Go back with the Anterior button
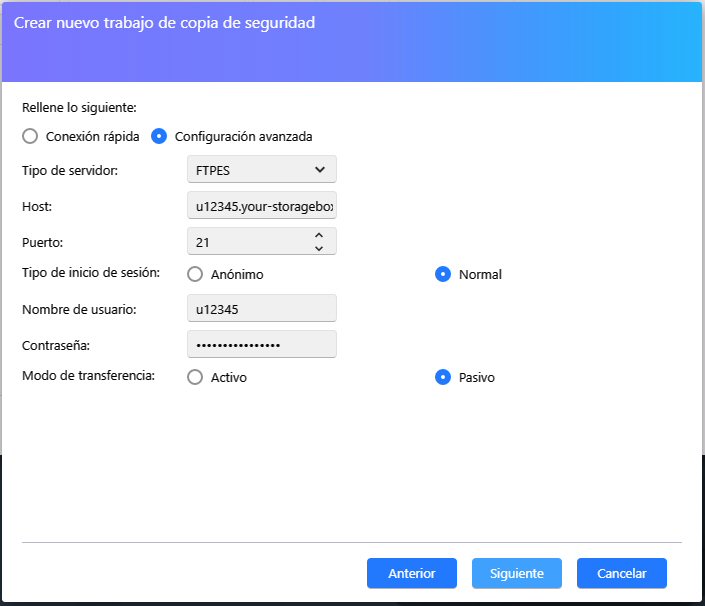705x606 pixels. [x=412, y=573]
